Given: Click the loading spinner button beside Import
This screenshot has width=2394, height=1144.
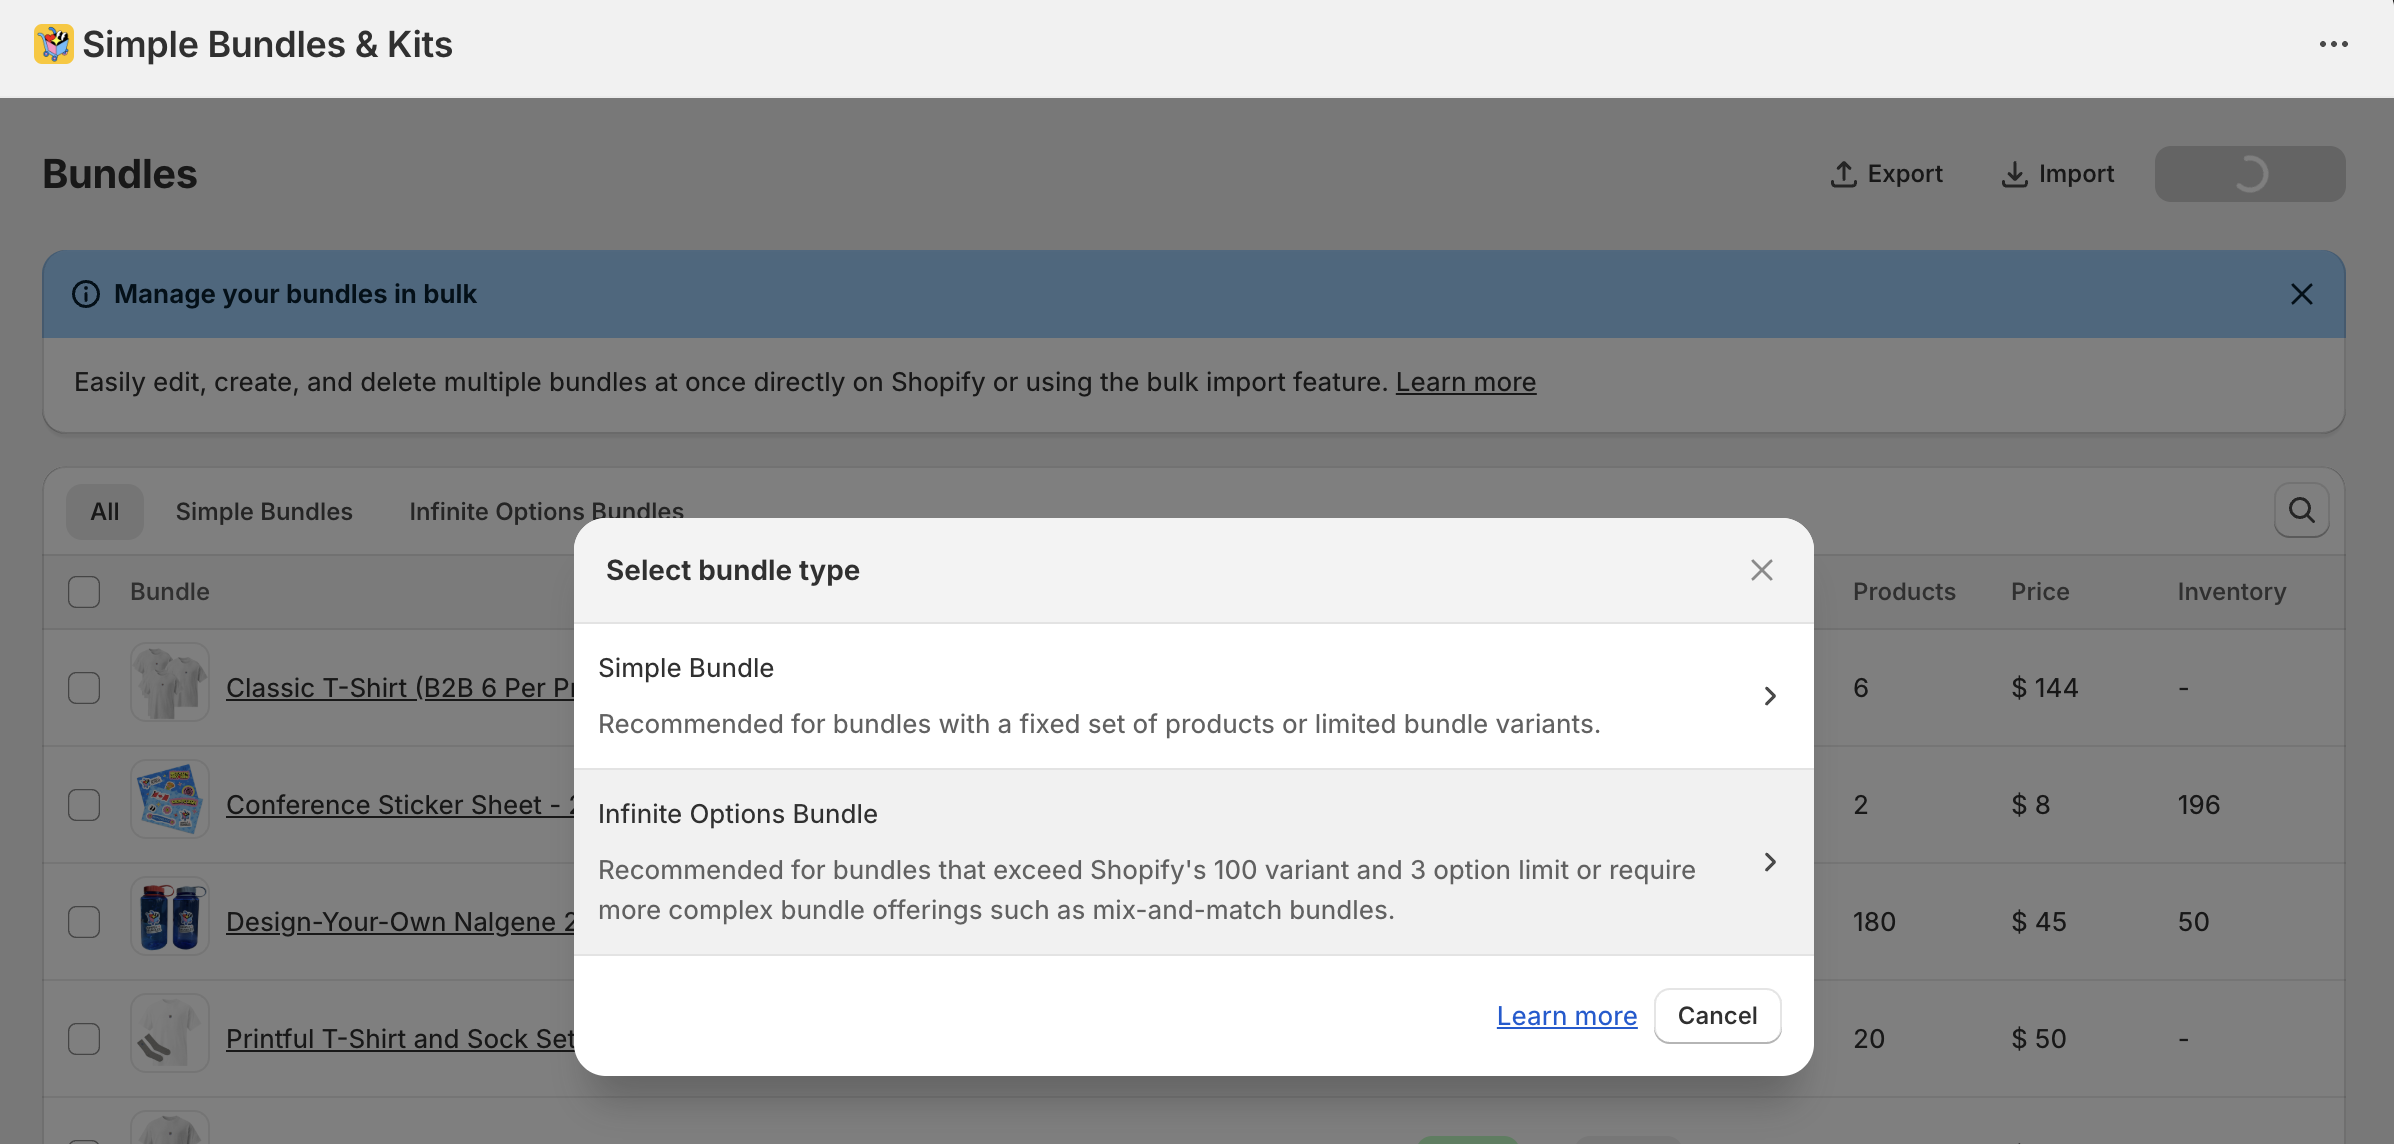Looking at the screenshot, I should click(2250, 174).
